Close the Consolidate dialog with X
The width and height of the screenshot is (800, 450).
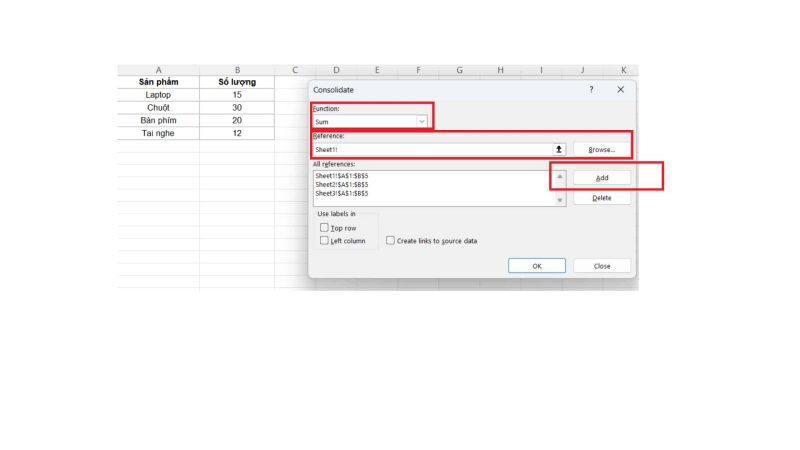click(x=620, y=89)
